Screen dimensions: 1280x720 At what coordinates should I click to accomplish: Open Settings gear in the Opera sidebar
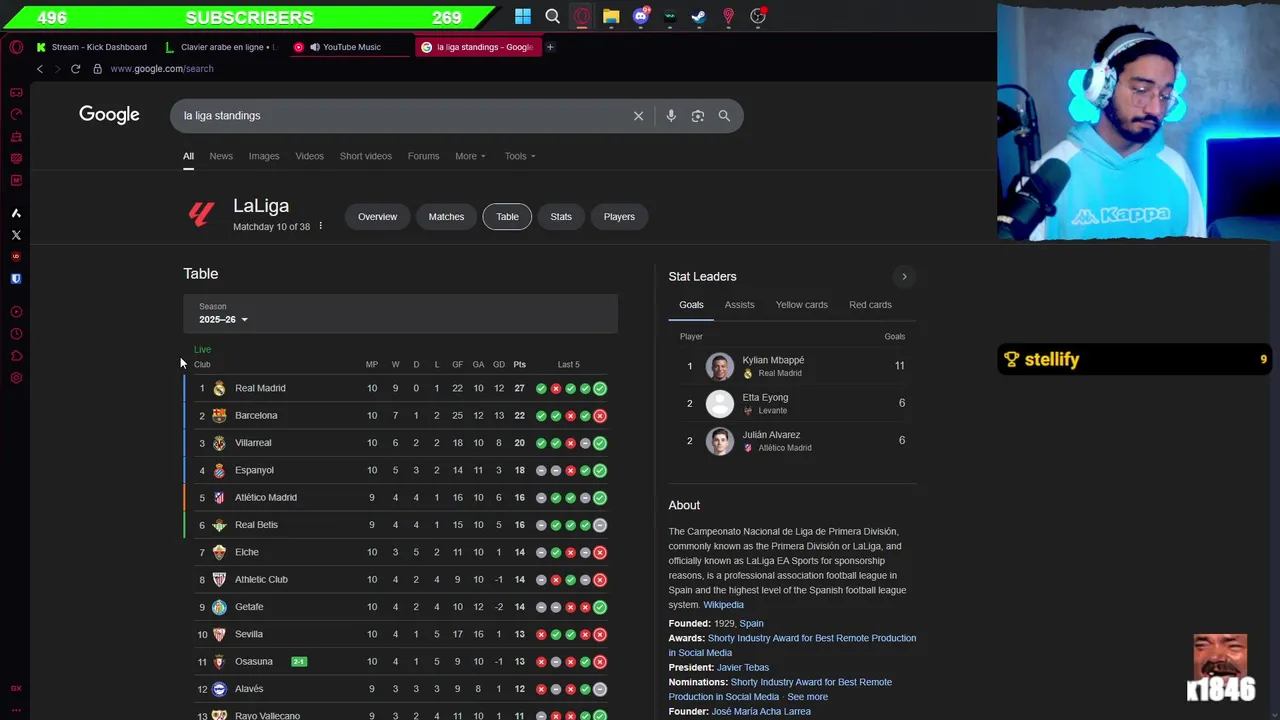click(16, 378)
